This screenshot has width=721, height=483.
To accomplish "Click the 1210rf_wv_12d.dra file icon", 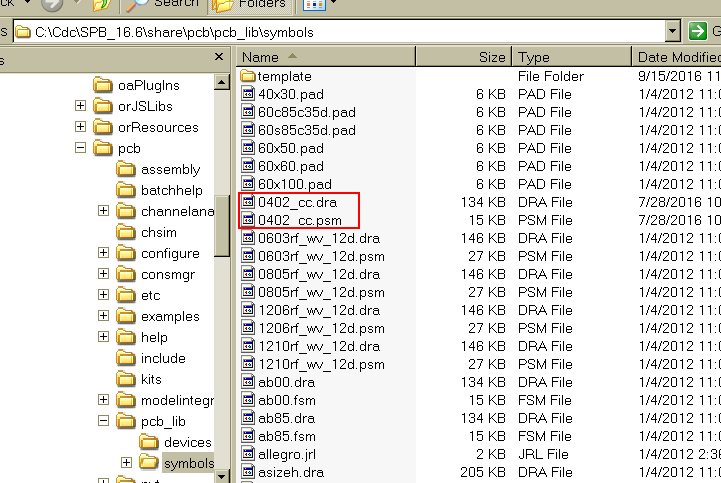I will [x=248, y=346].
